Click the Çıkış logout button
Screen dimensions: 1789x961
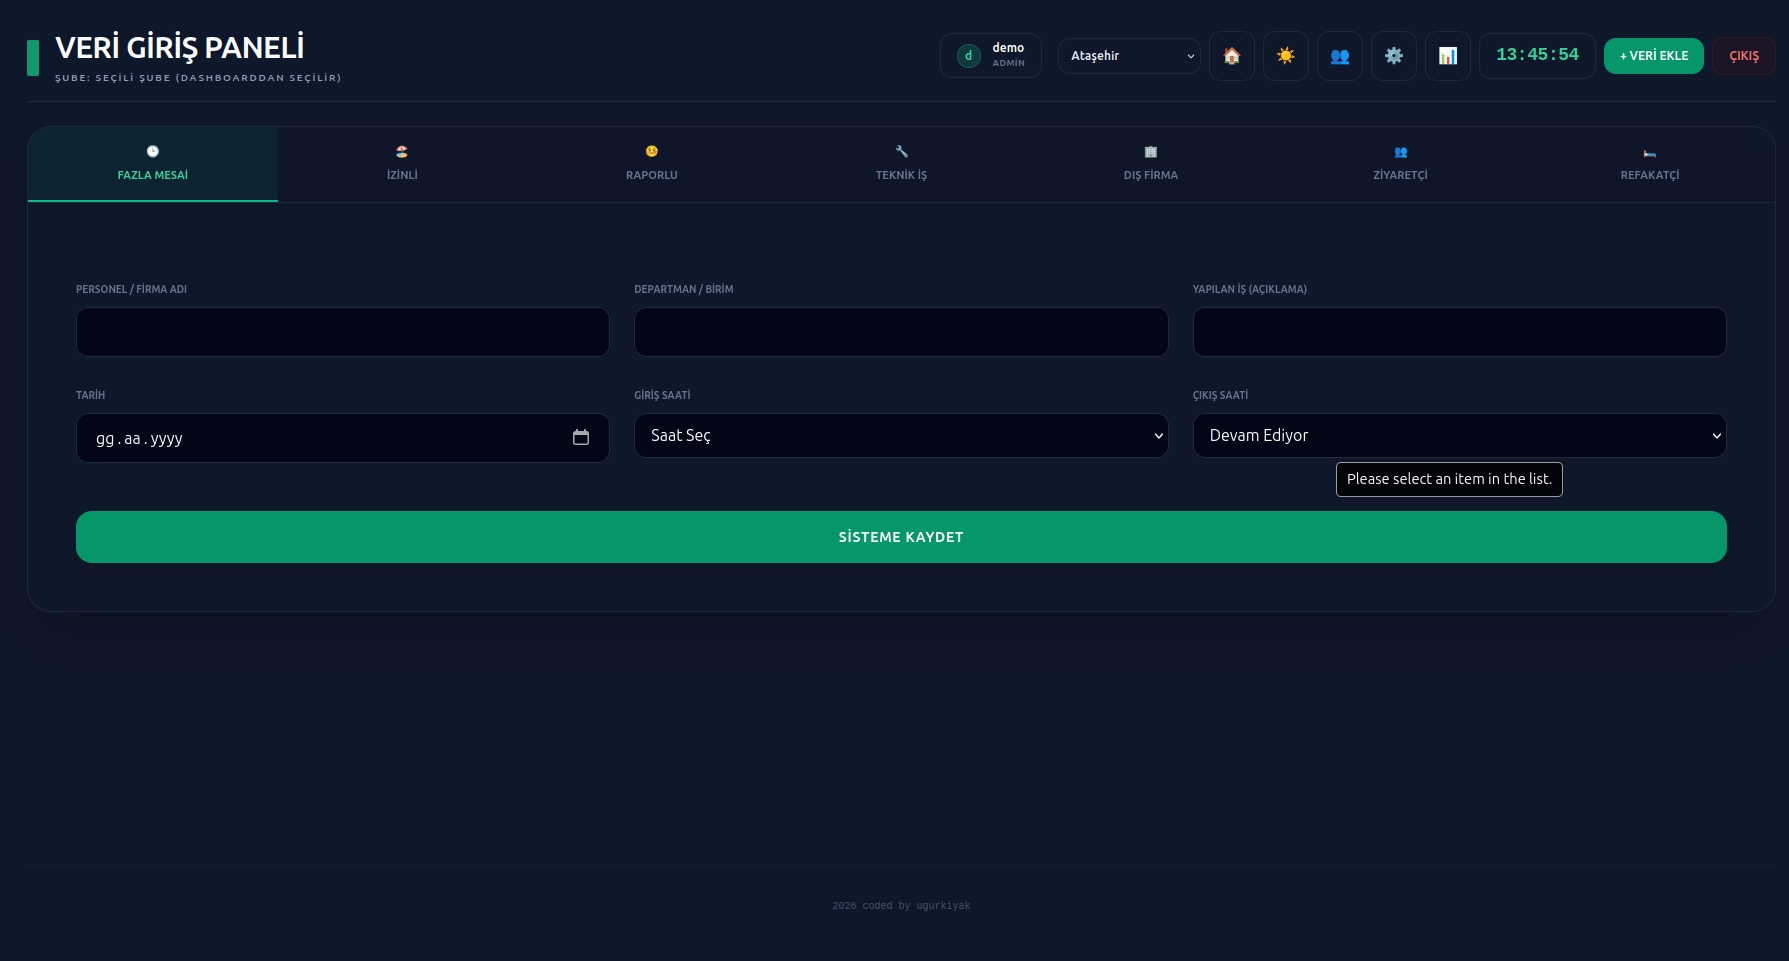click(1743, 56)
